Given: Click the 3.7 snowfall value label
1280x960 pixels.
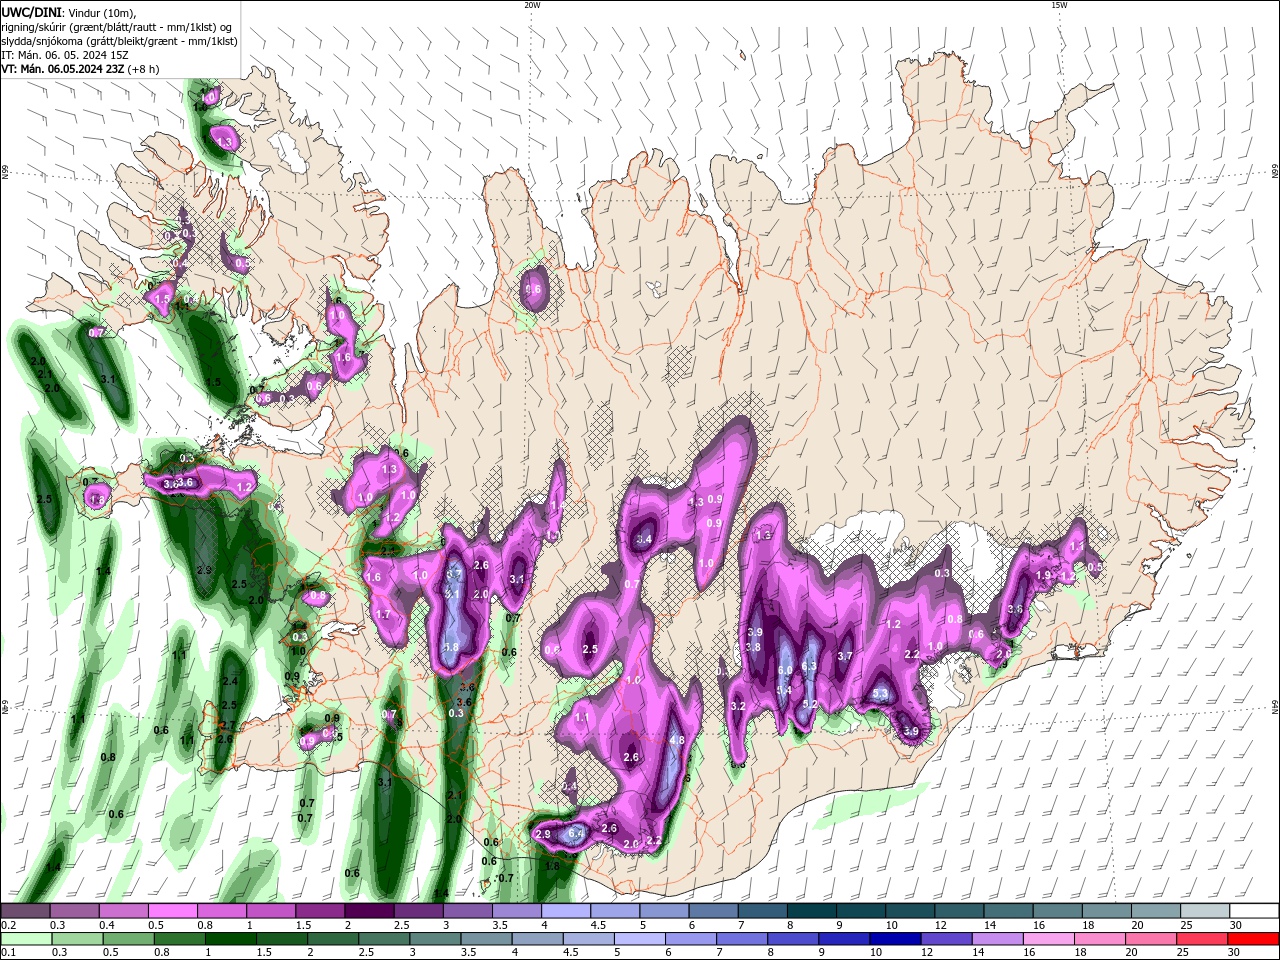Looking at the screenshot, I should pyautogui.click(x=844, y=657).
